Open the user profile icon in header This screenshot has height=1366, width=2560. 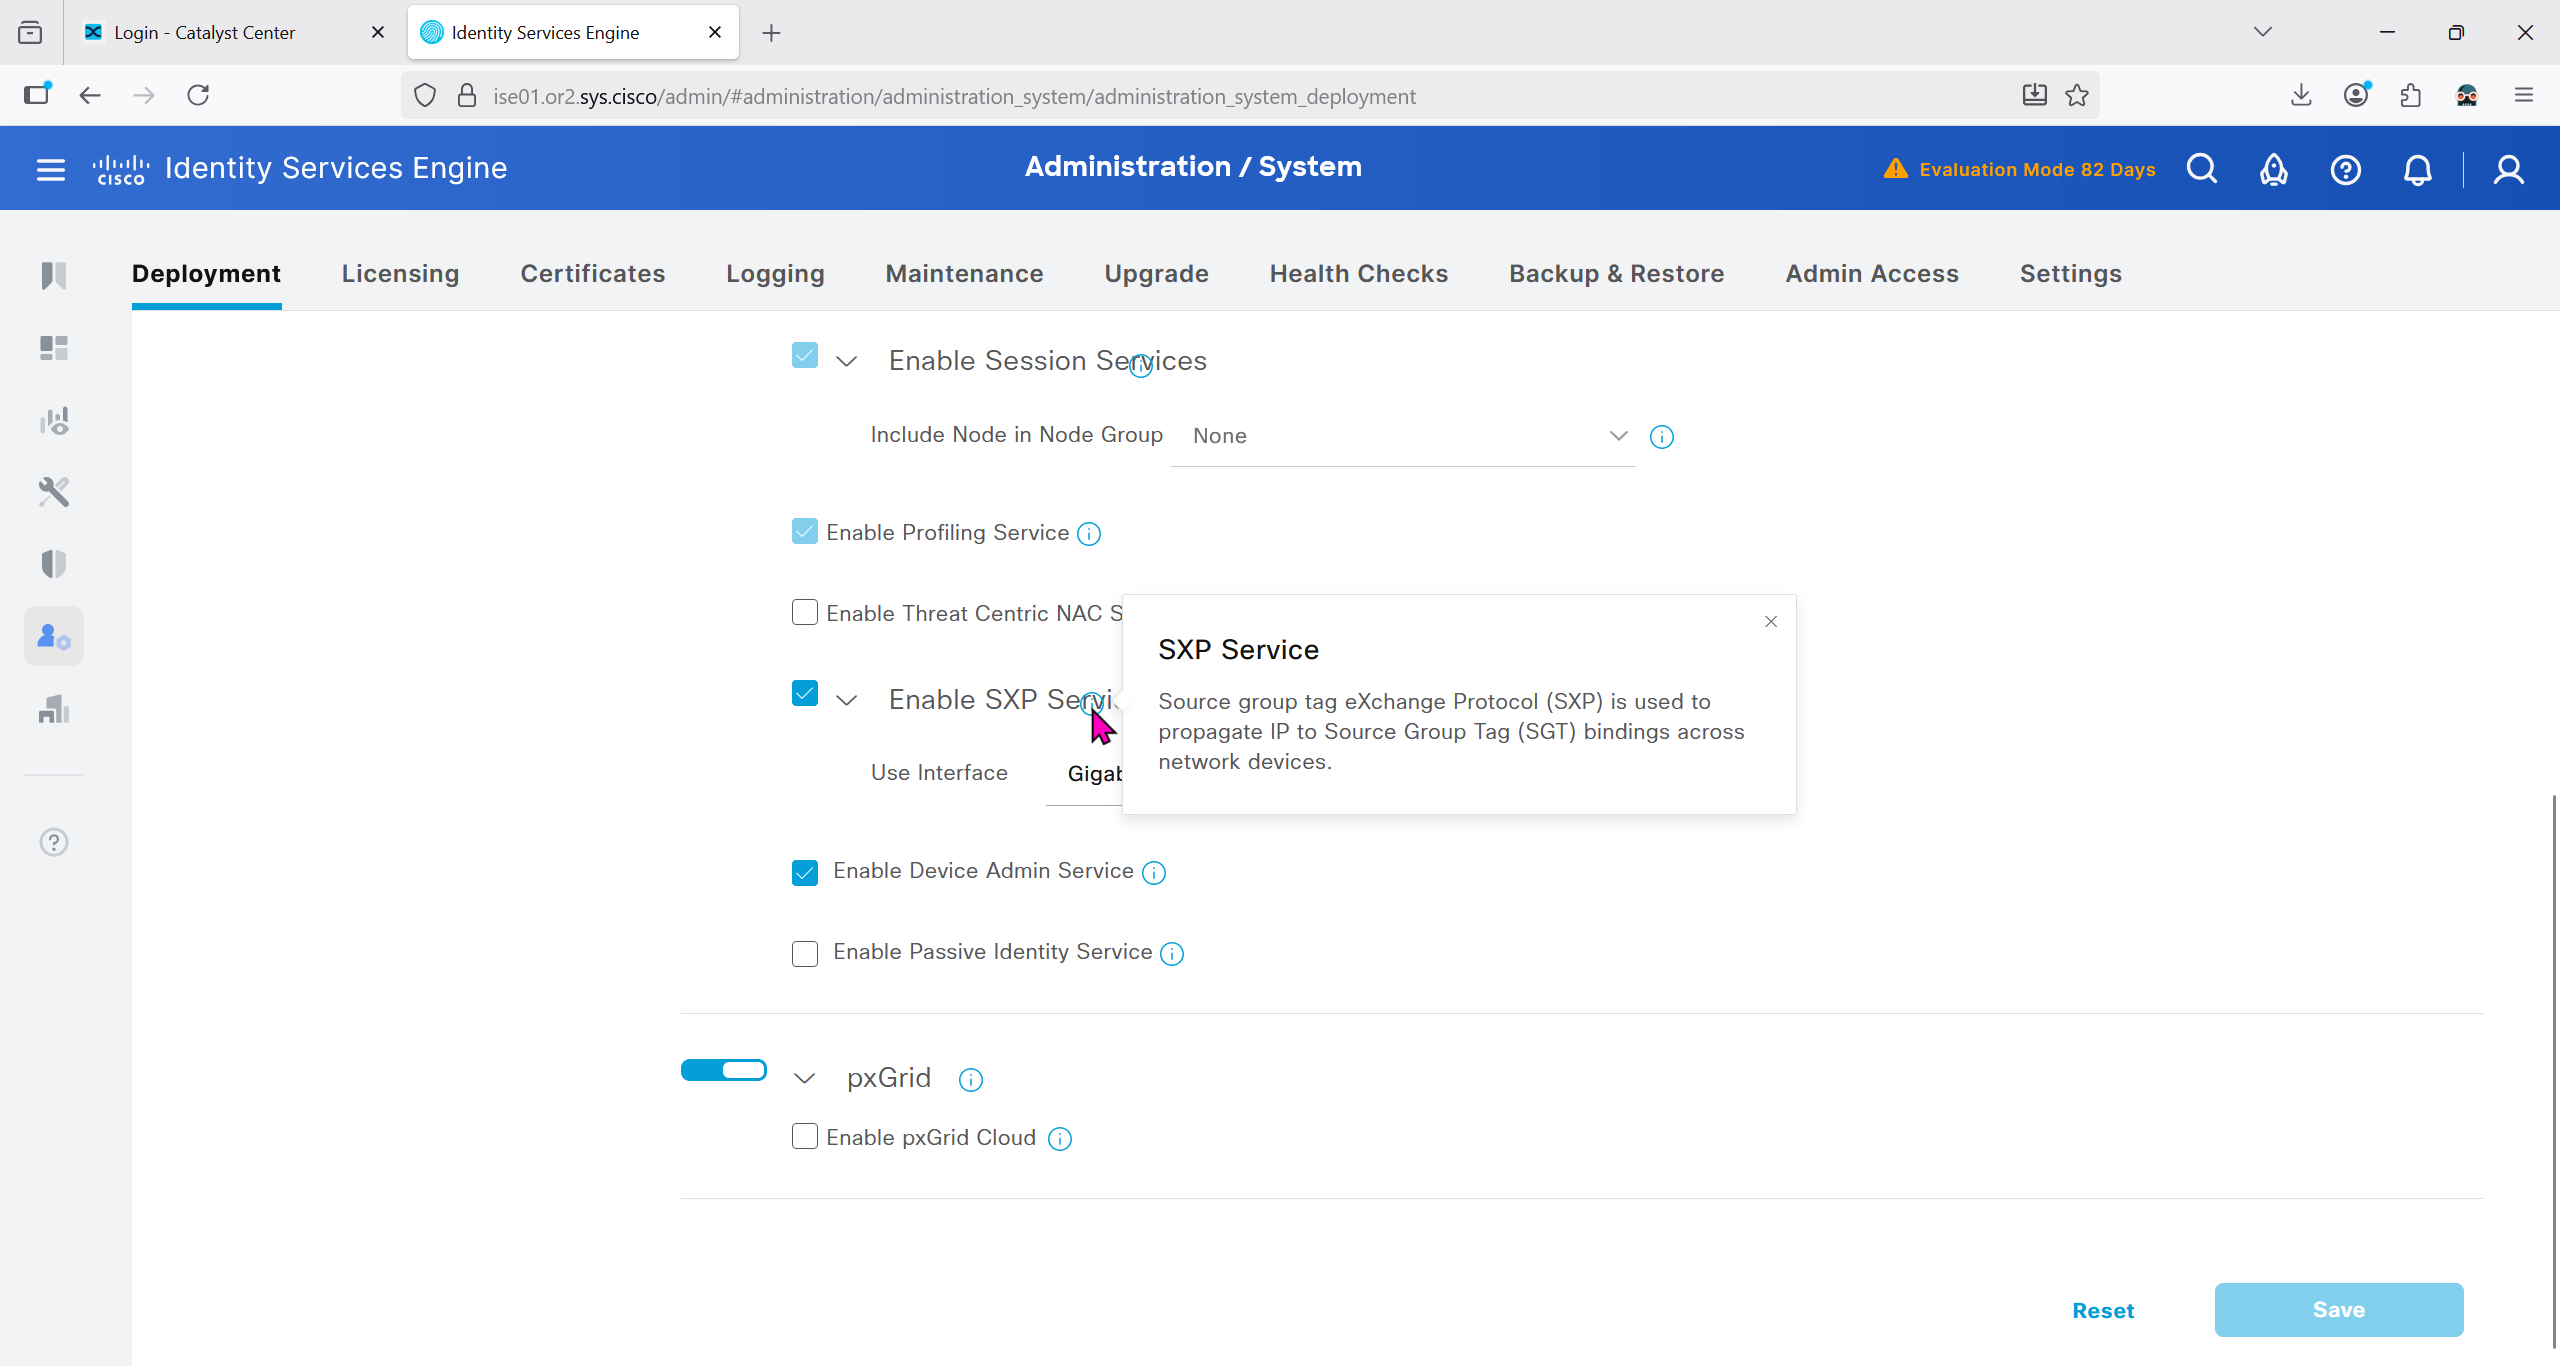click(2508, 170)
